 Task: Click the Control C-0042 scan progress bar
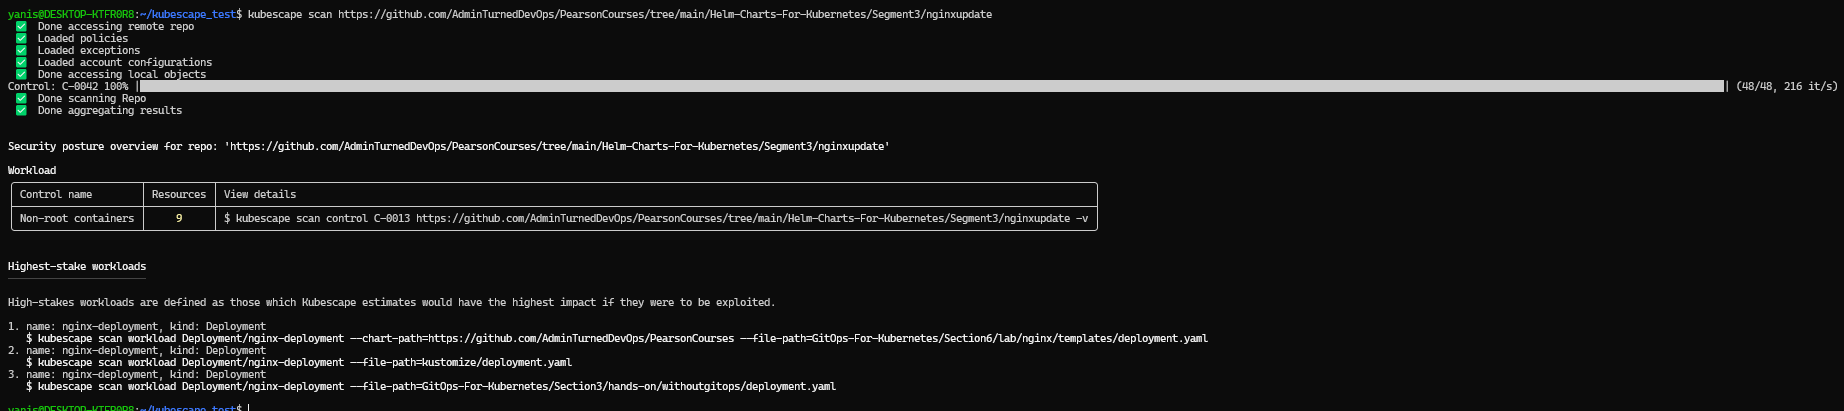(x=931, y=87)
